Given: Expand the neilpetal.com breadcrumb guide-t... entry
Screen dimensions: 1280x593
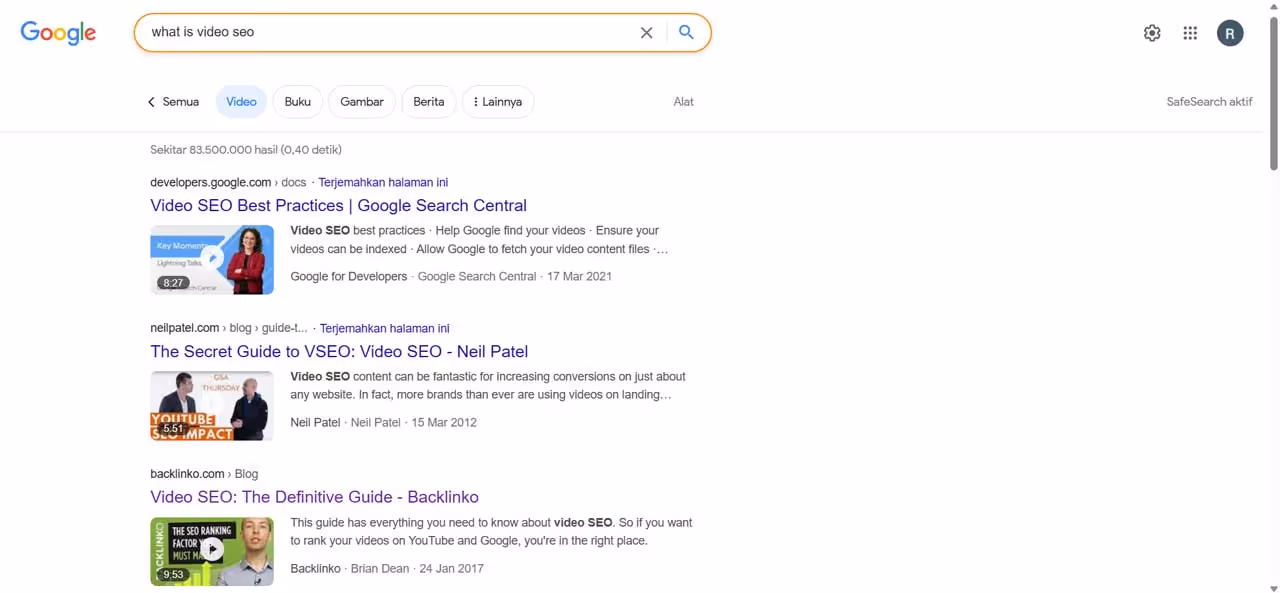Looking at the screenshot, I should click(x=283, y=328).
